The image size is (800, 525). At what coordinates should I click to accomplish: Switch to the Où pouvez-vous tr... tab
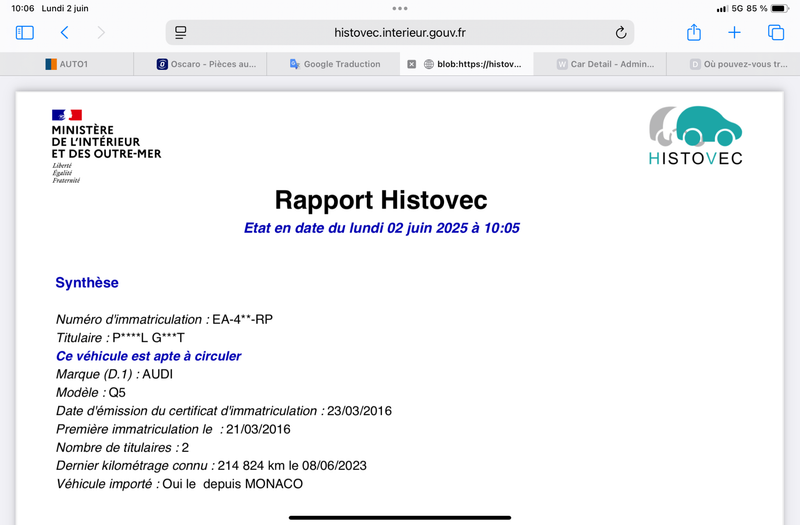pyautogui.click(x=734, y=64)
